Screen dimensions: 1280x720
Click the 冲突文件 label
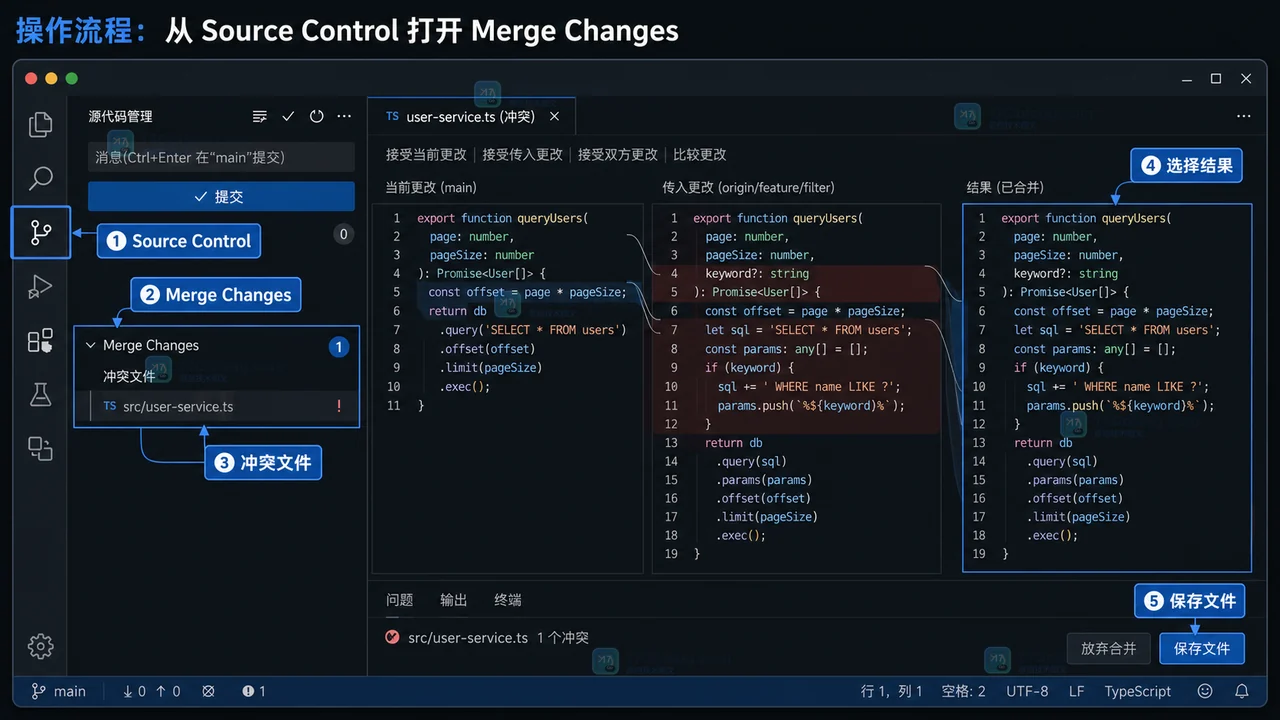pos(129,376)
